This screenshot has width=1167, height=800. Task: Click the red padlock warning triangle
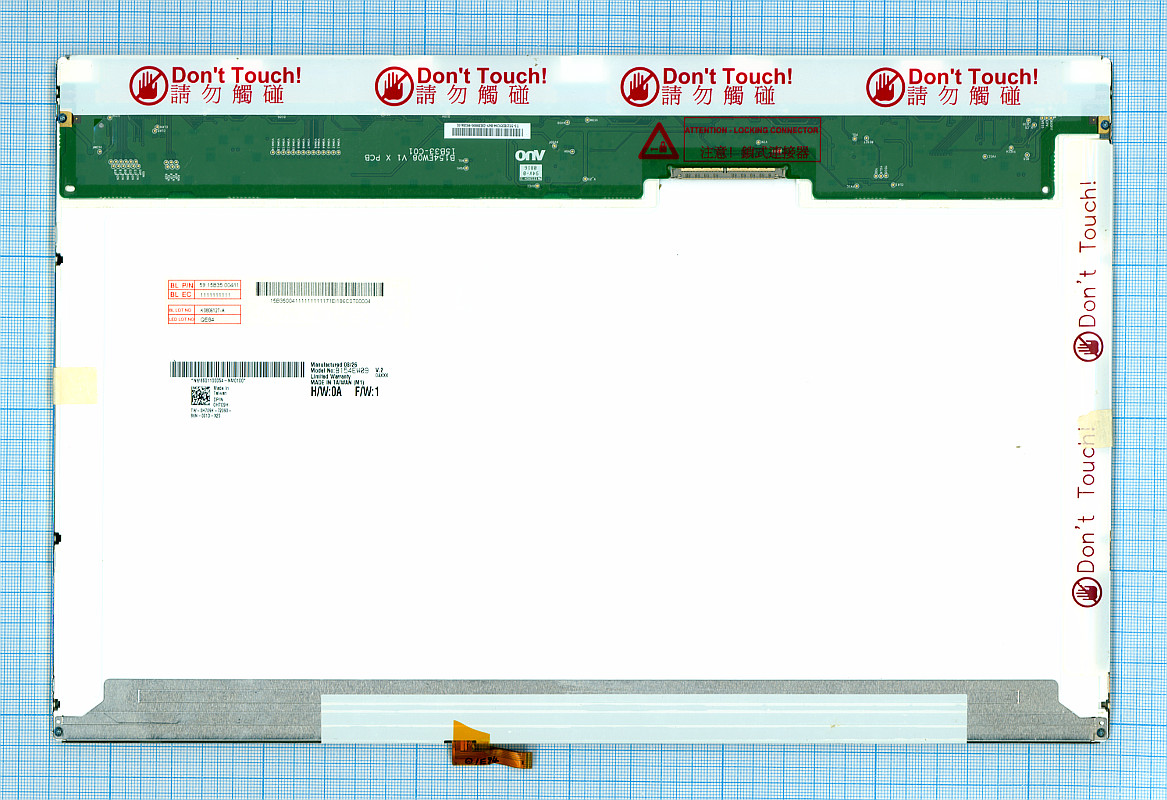(x=659, y=142)
